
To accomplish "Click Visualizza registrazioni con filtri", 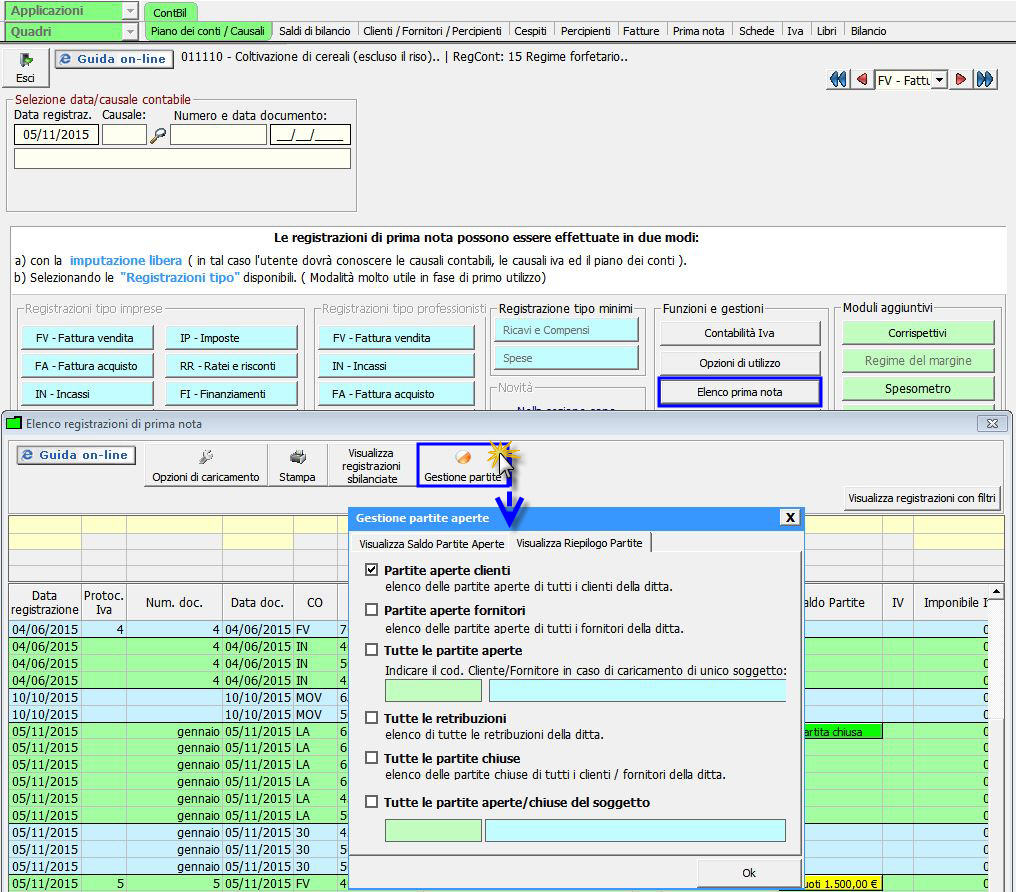I will pyautogui.click(x=921, y=498).
